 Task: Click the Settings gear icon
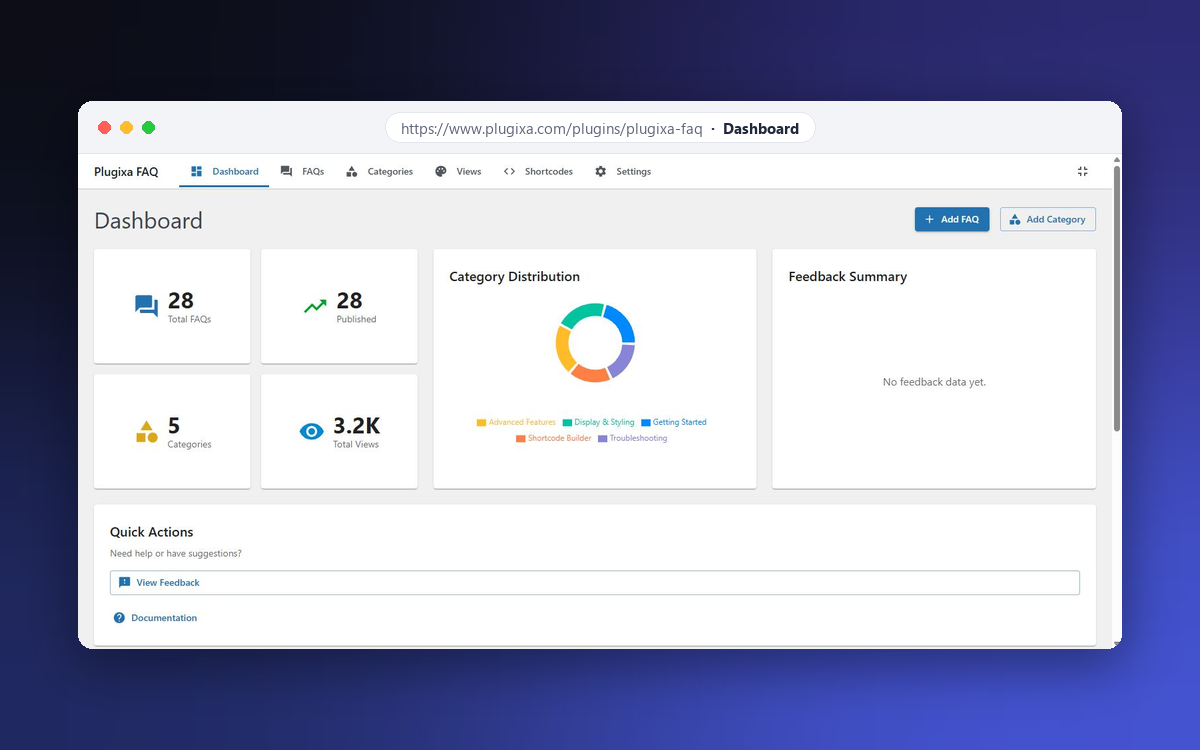coord(601,171)
